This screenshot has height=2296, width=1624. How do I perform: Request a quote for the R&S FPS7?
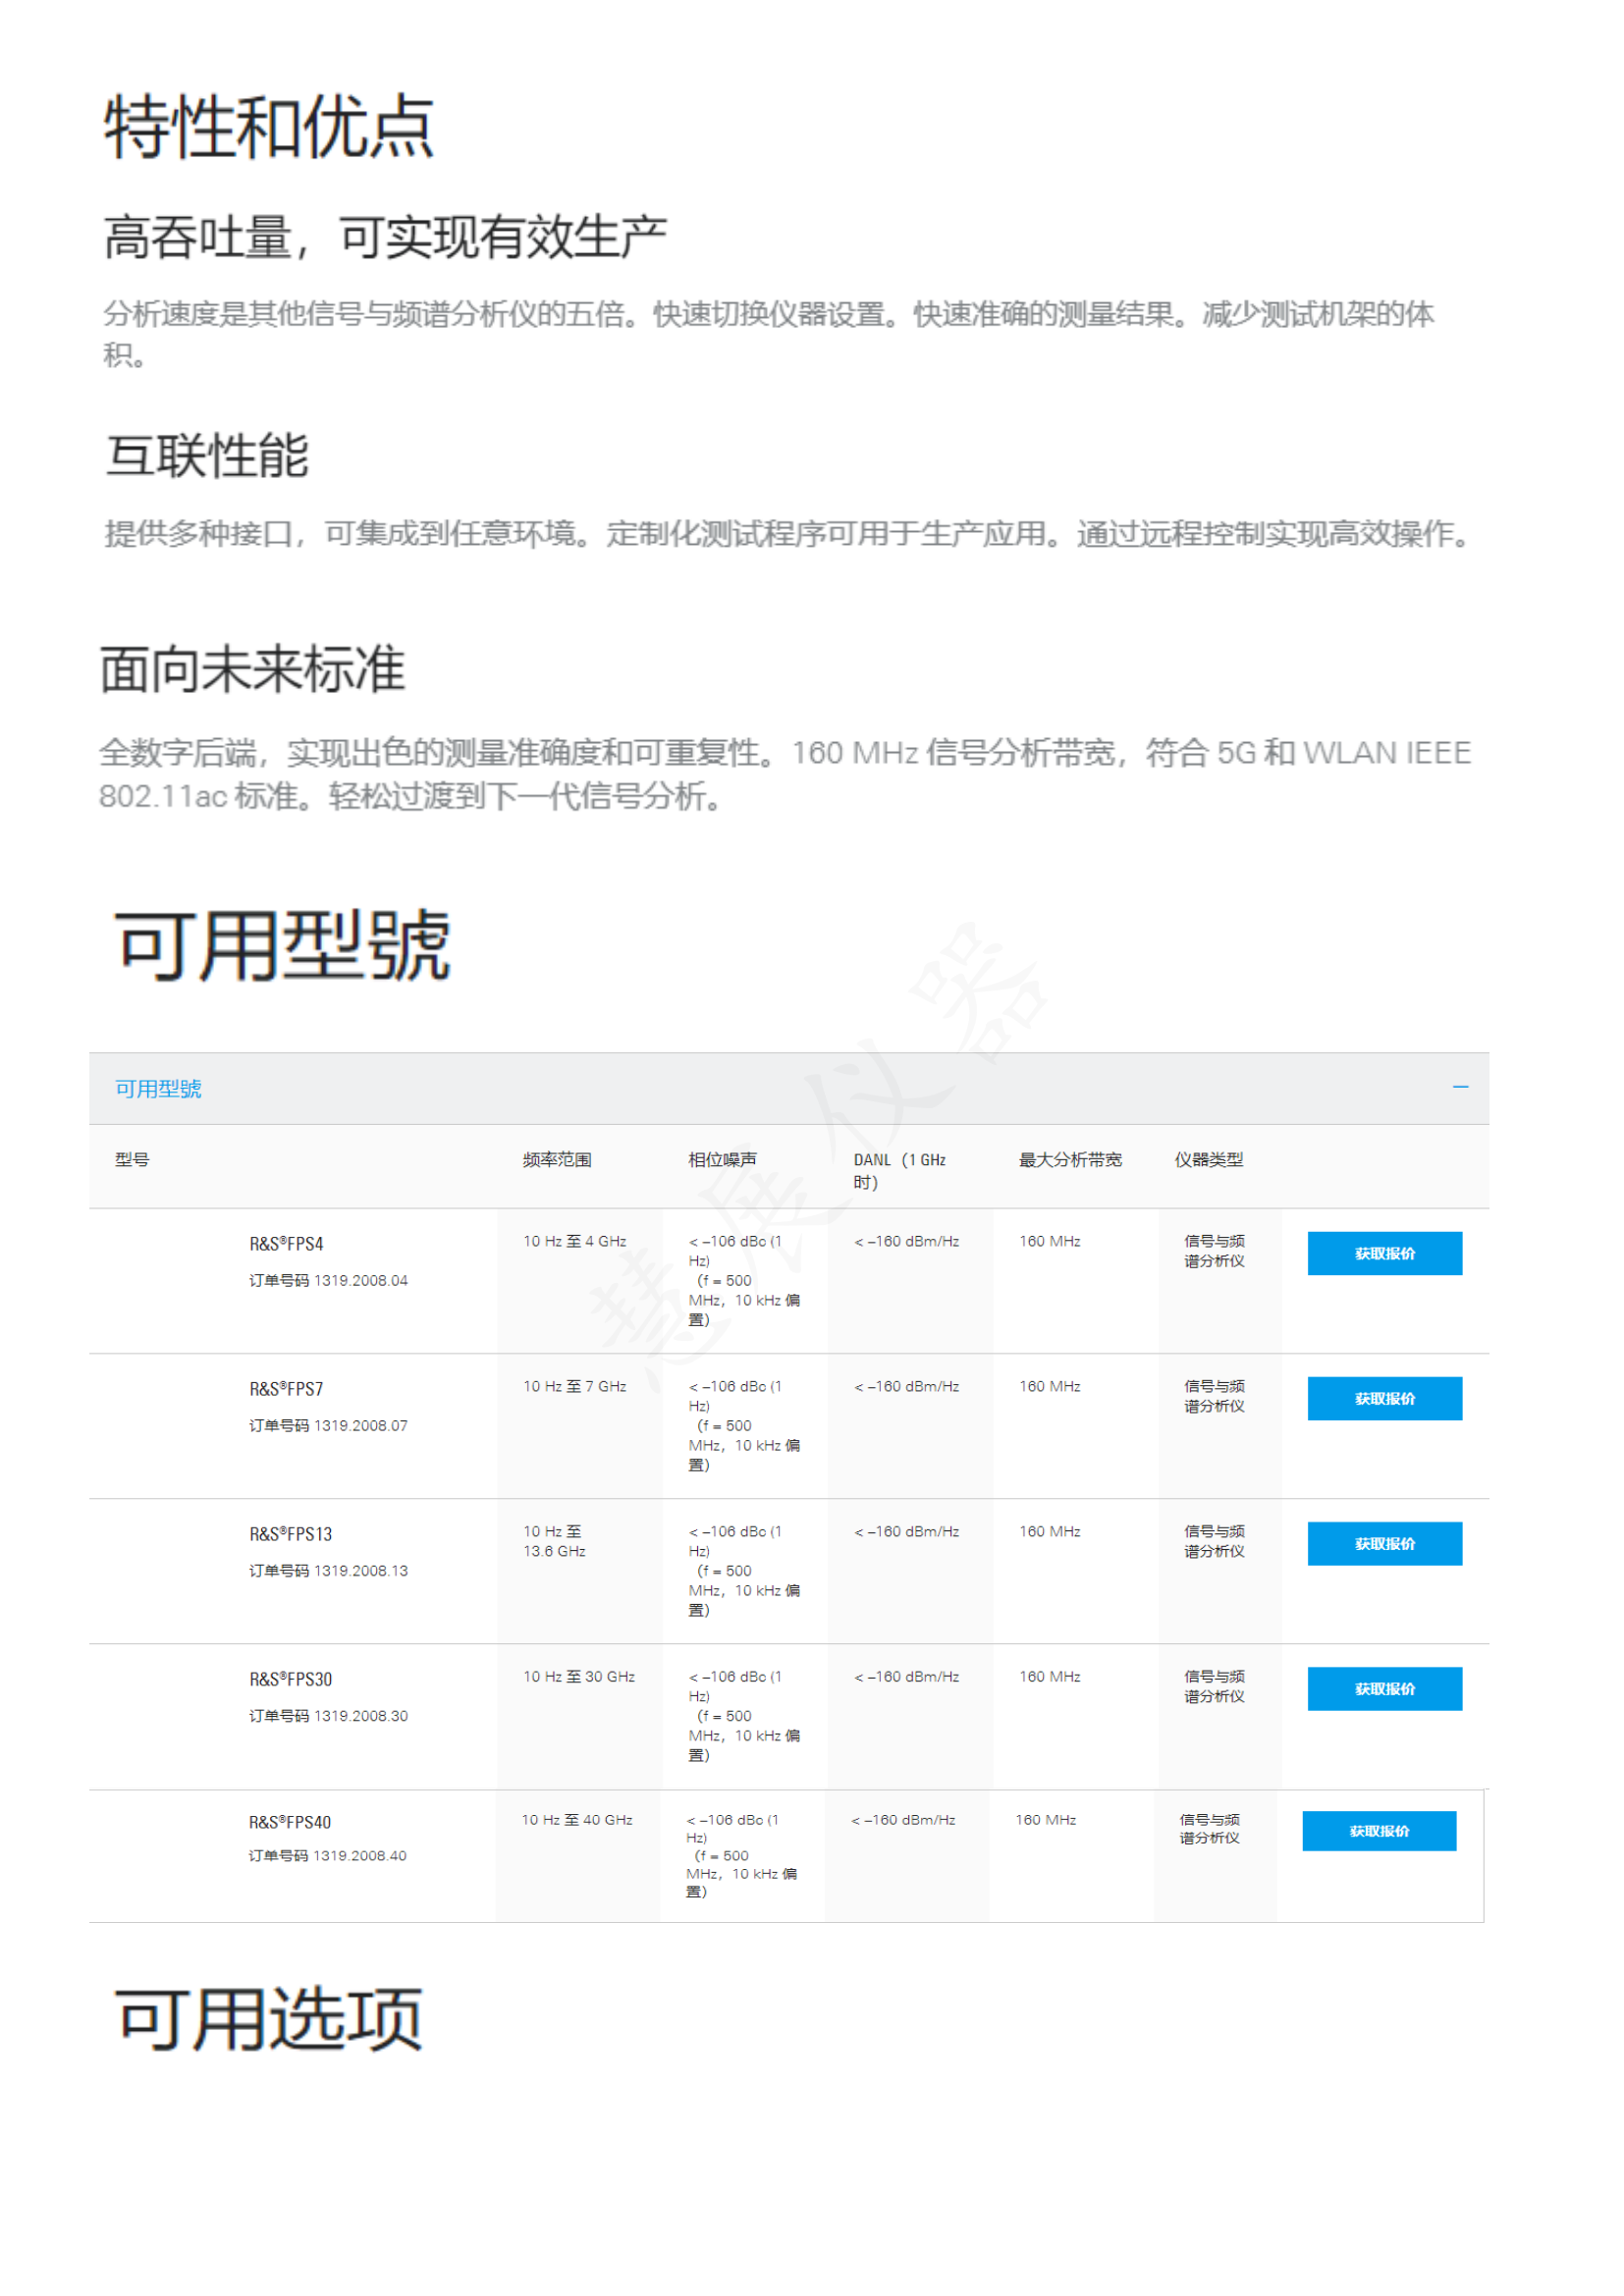pos(1384,1399)
